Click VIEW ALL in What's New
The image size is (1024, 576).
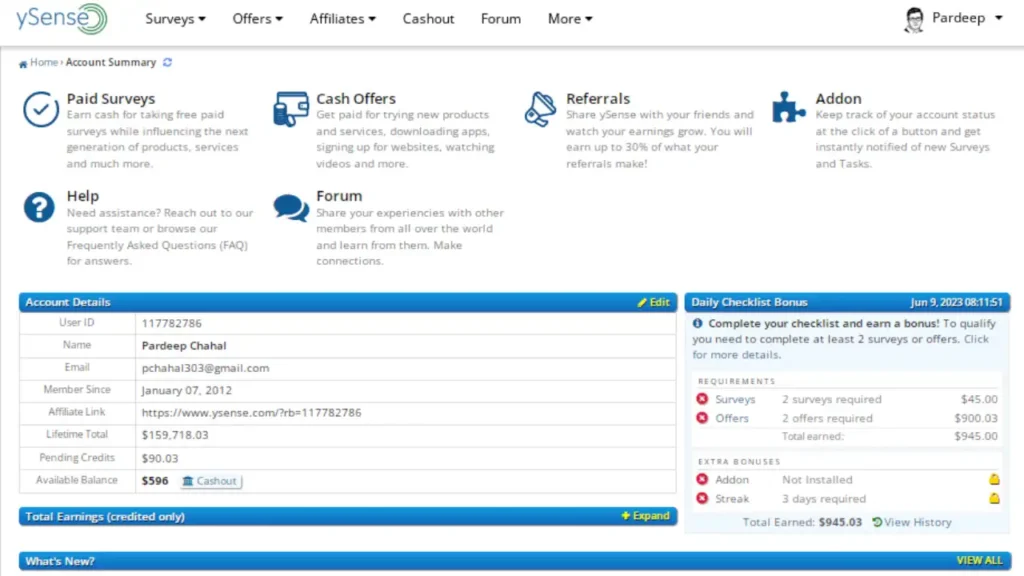(979, 561)
